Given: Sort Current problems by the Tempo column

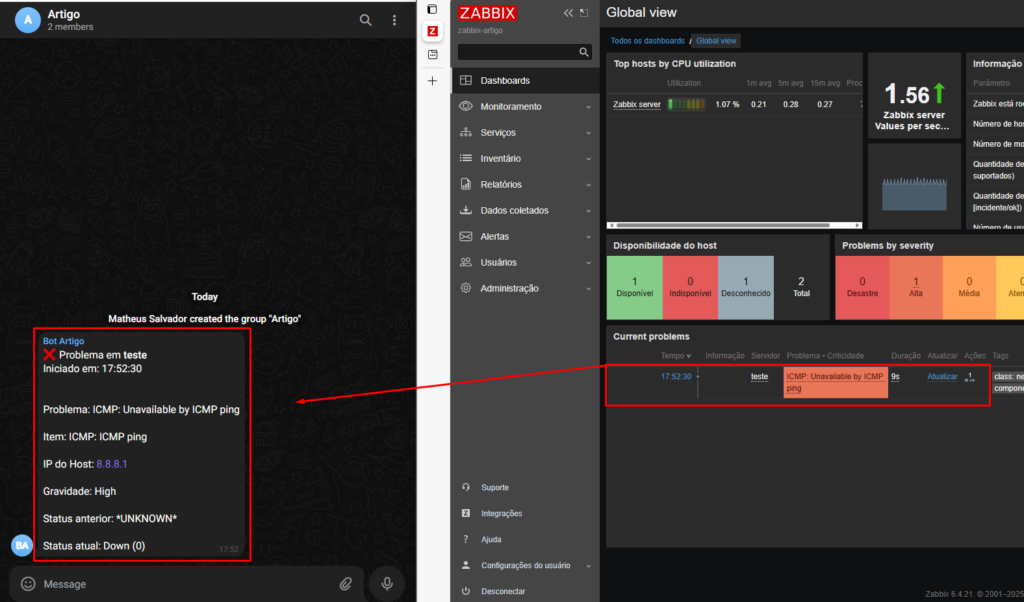Looking at the screenshot, I should (675, 356).
